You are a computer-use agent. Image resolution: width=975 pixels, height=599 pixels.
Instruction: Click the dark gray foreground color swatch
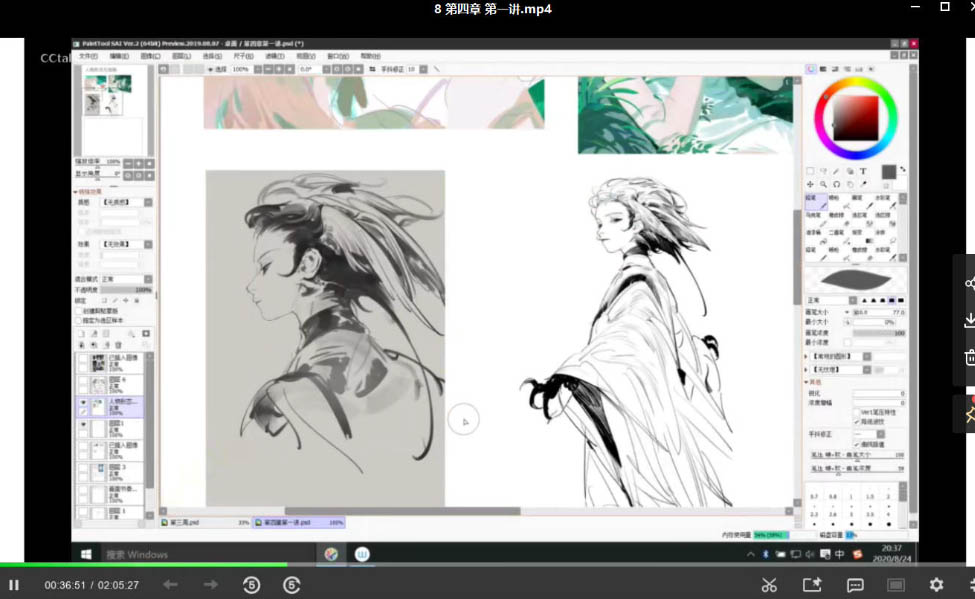click(889, 171)
